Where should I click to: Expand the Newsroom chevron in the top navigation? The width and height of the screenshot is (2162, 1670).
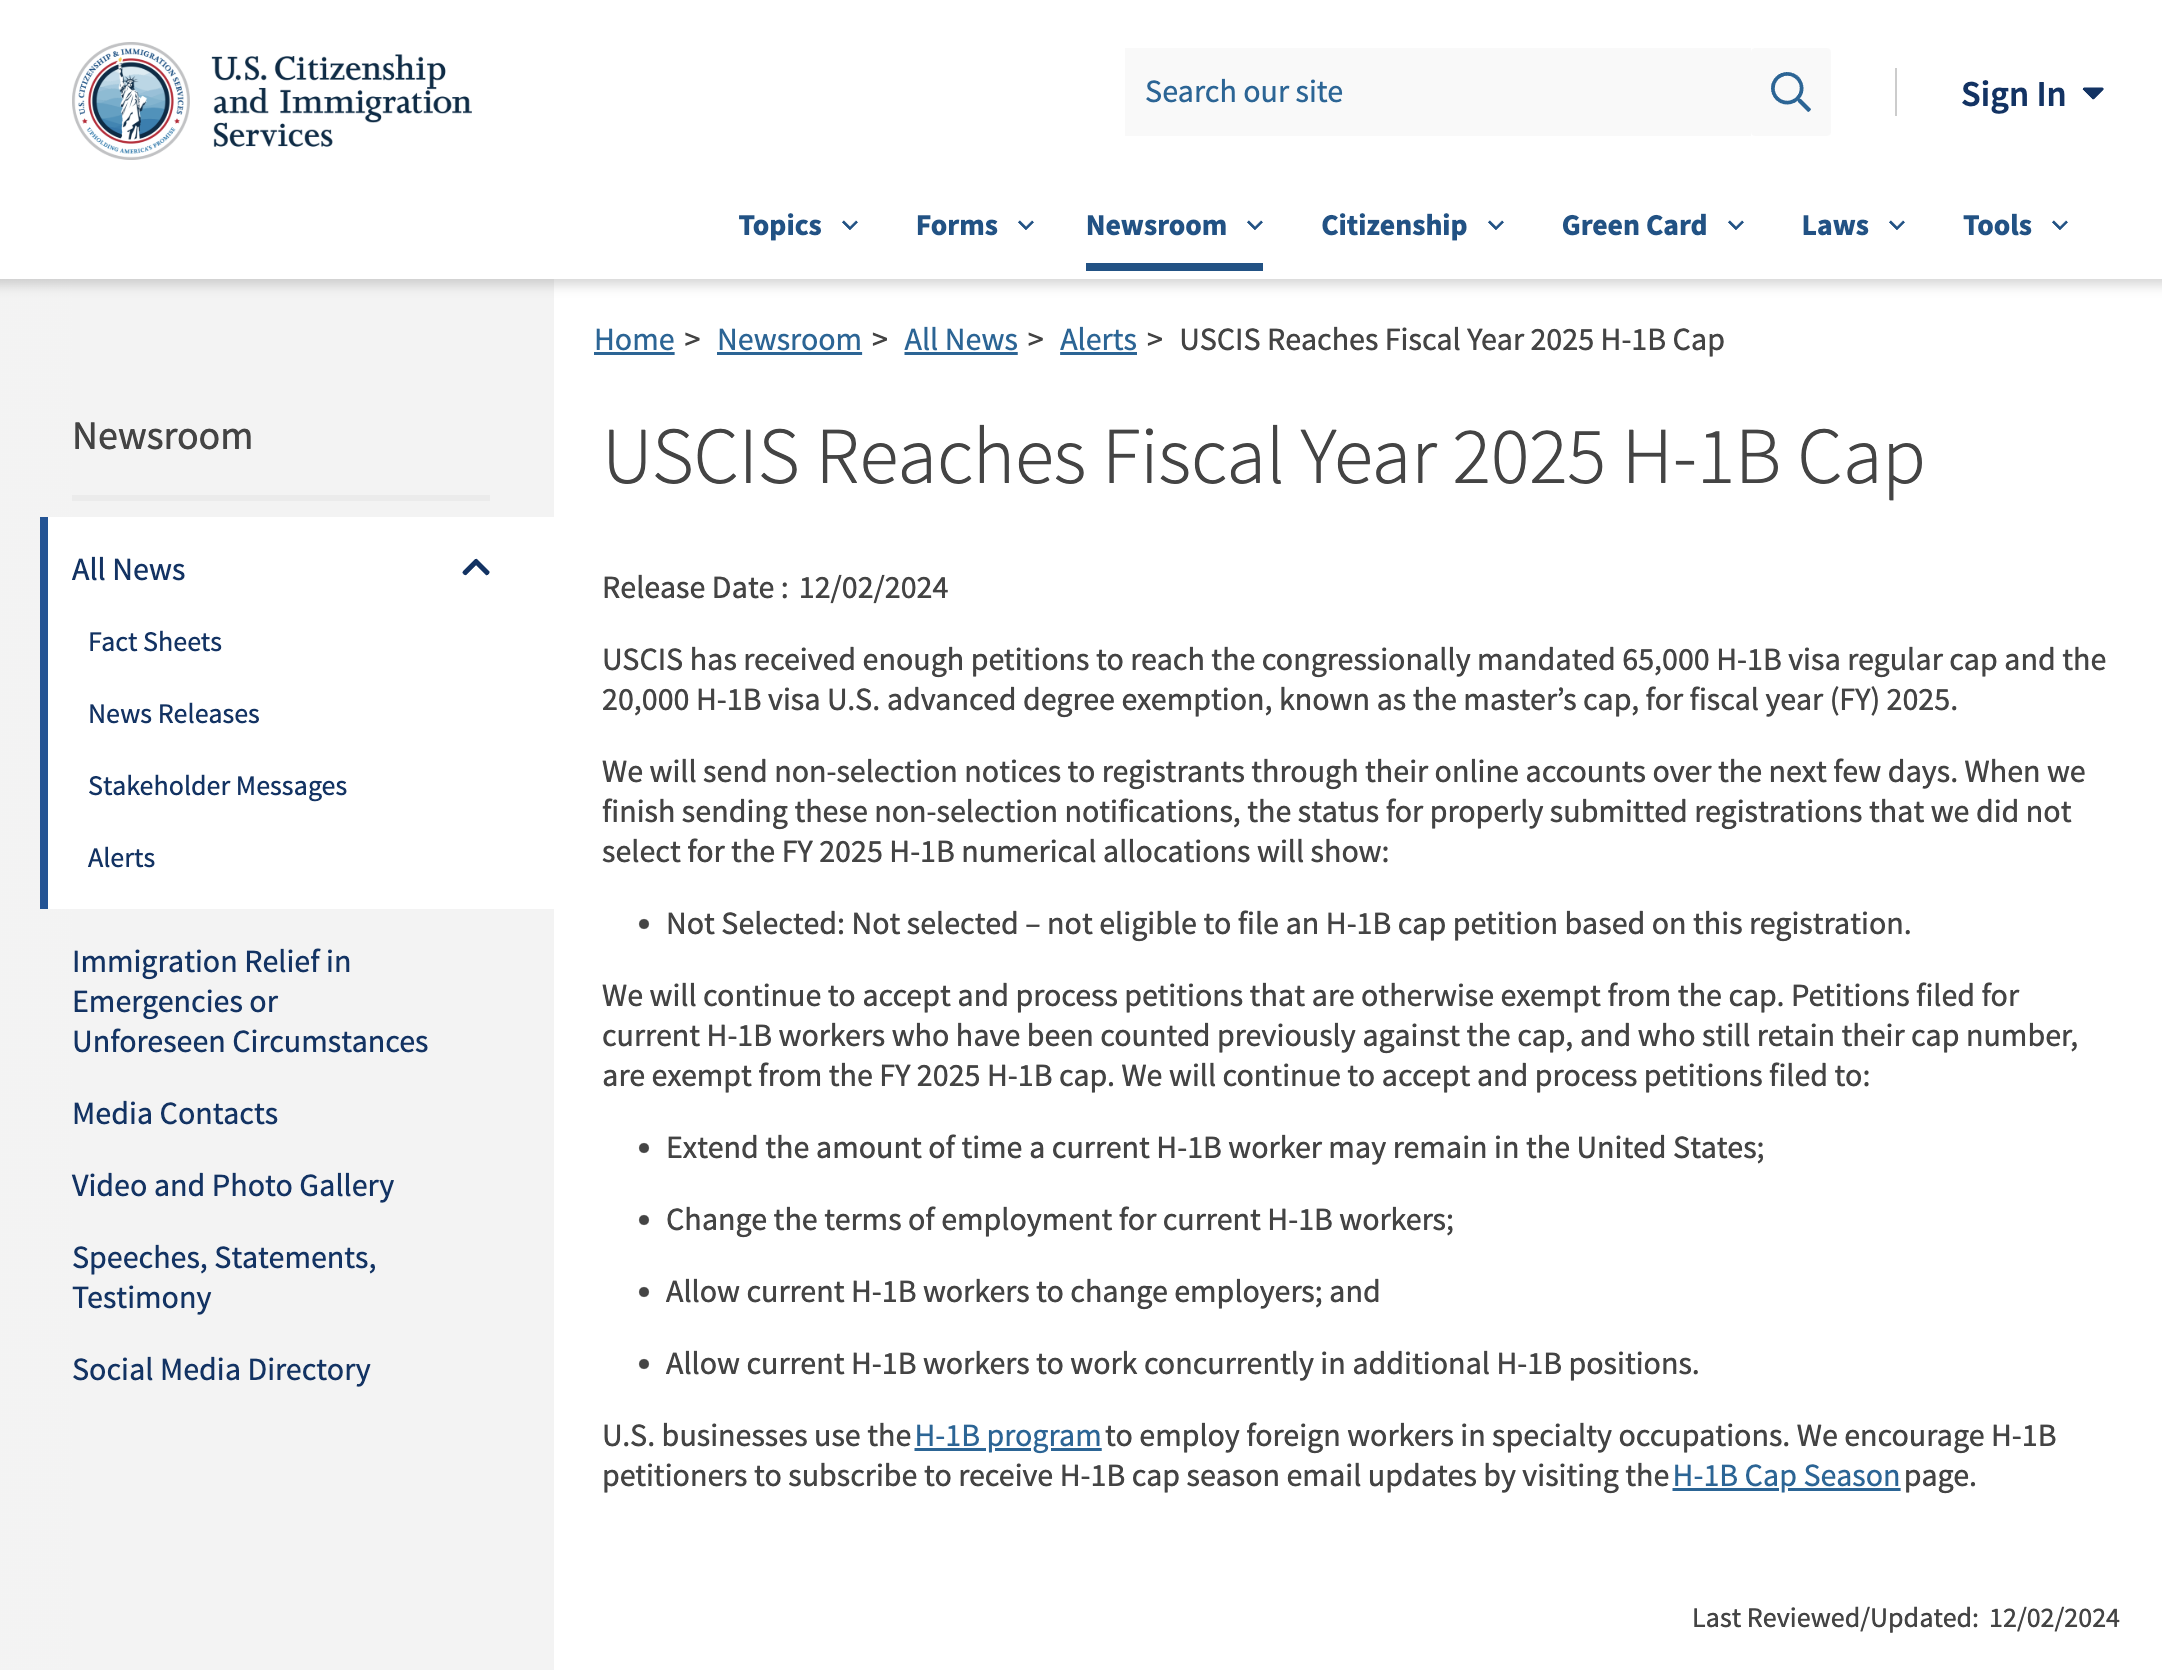pyautogui.click(x=1255, y=226)
